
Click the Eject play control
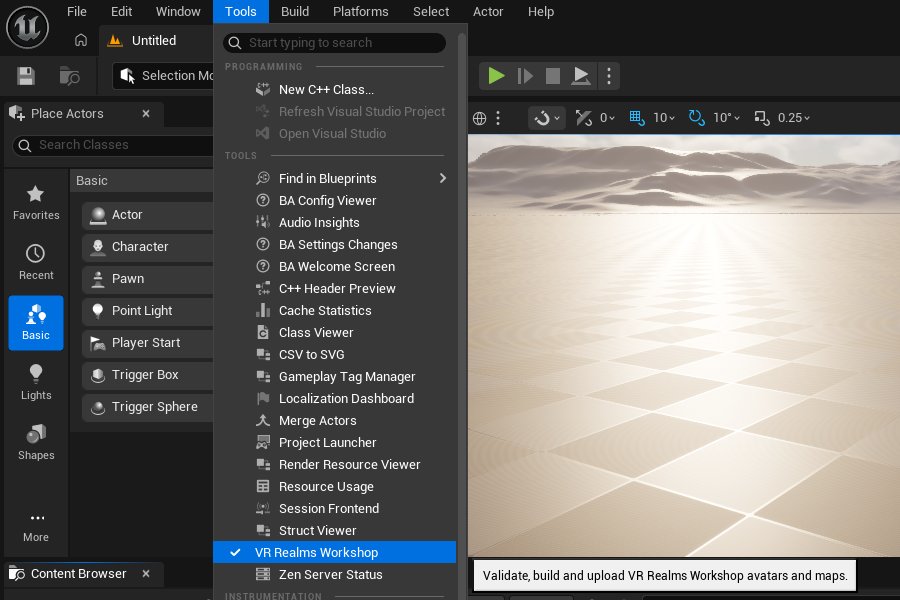point(581,76)
